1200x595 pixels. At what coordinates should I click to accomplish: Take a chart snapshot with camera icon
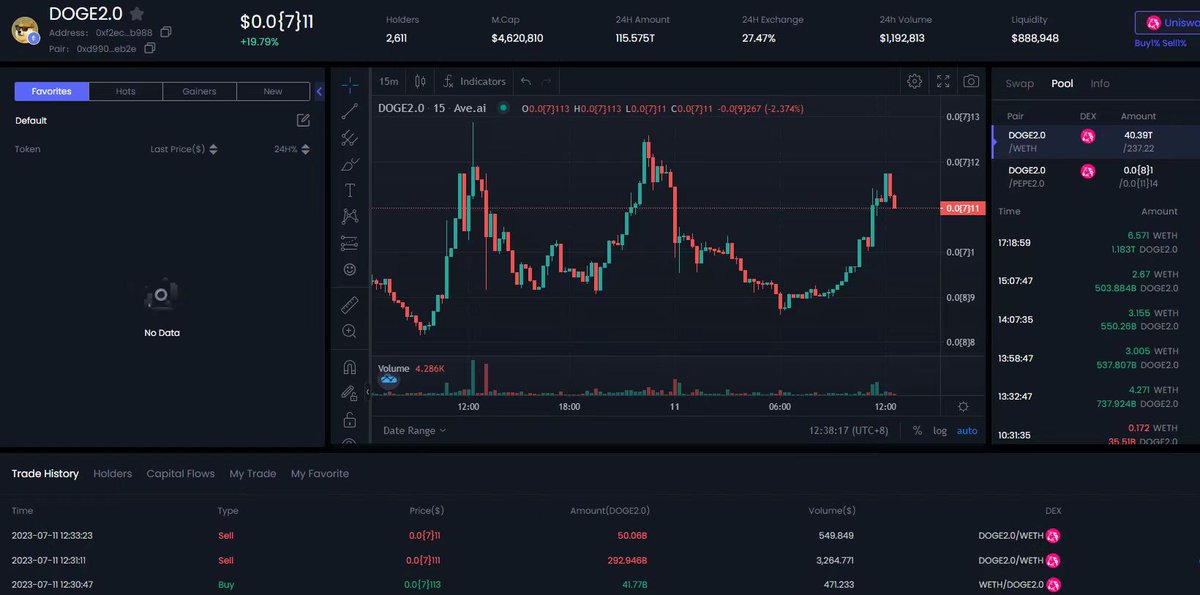[x=970, y=81]
